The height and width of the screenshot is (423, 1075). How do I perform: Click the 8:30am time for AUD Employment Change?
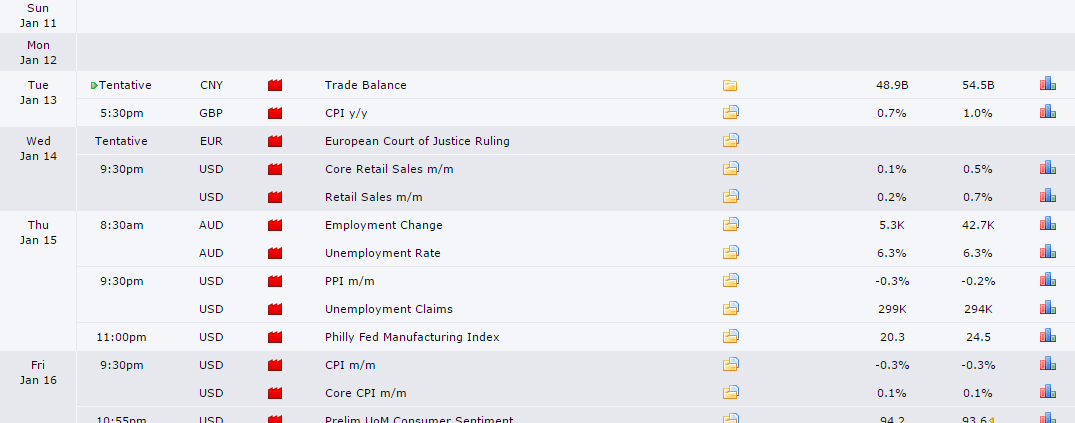(x=121, y=225)
